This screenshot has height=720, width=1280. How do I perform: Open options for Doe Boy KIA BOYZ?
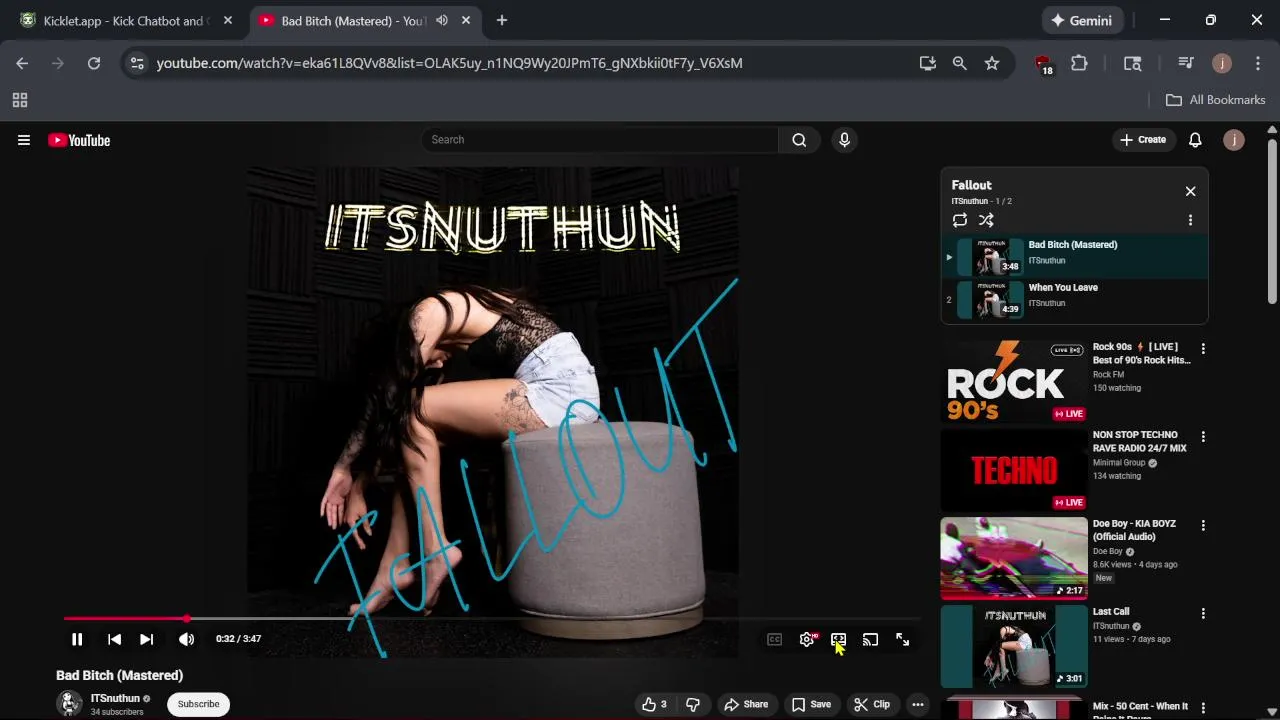tap(1203, 525)
